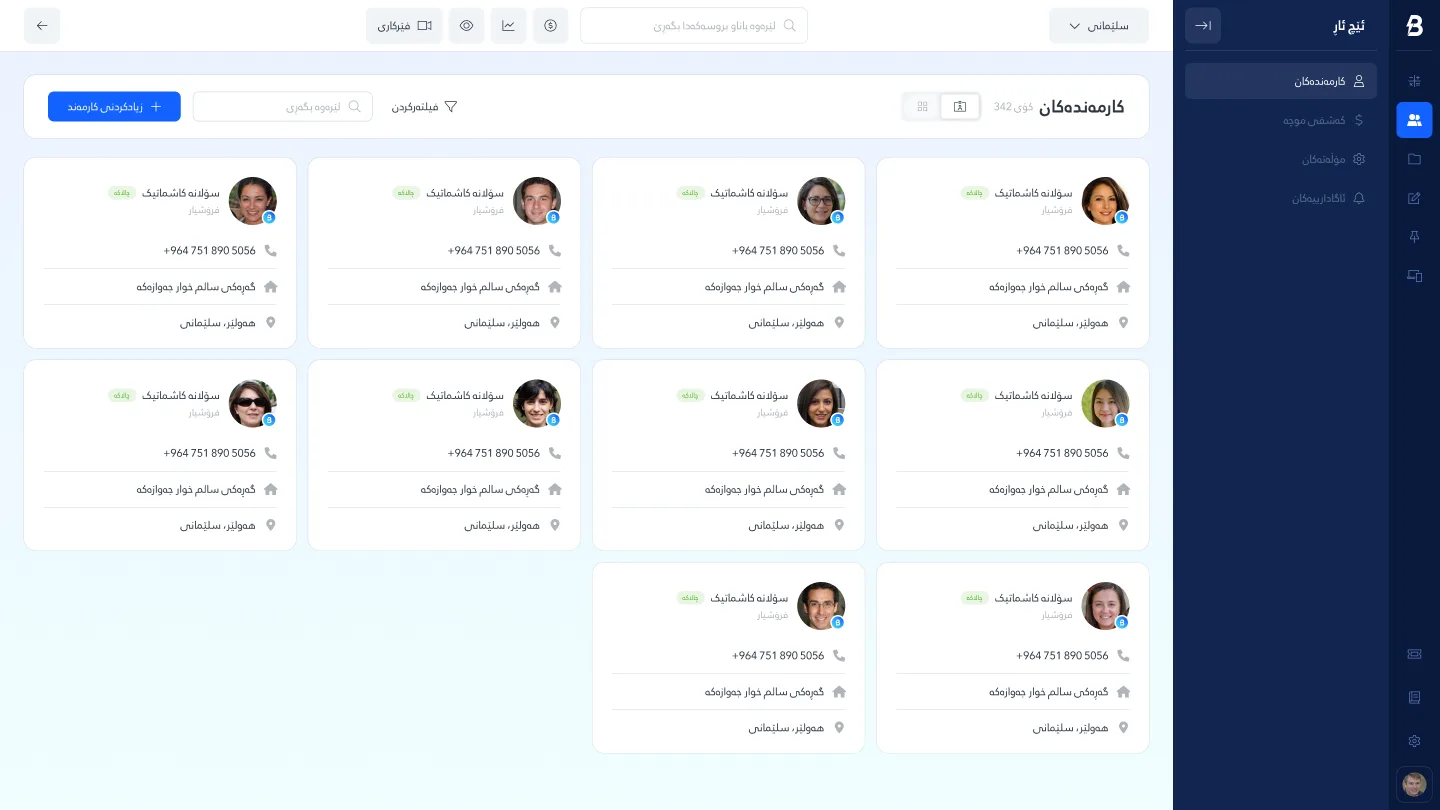Select ئاگادارییەکان notifications menu item

(1327, 198)
